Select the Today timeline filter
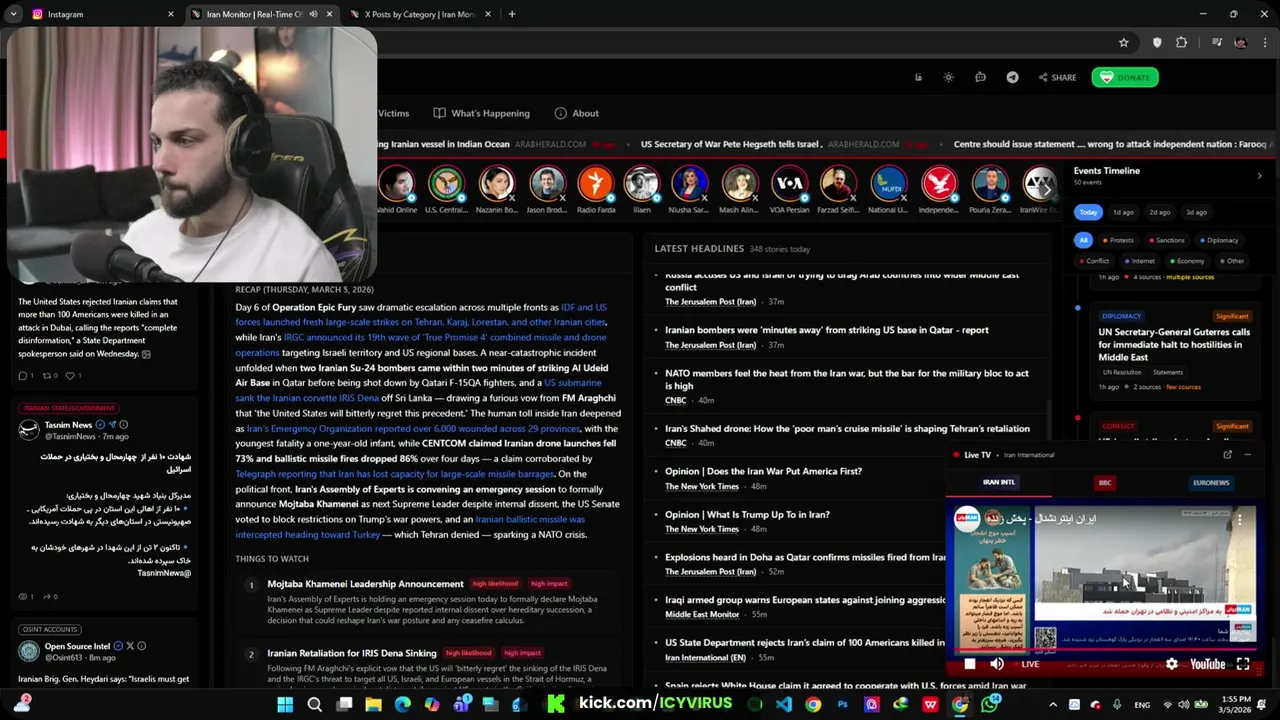The width and height of the screenshot is (1280, 720). [1088, 212]
